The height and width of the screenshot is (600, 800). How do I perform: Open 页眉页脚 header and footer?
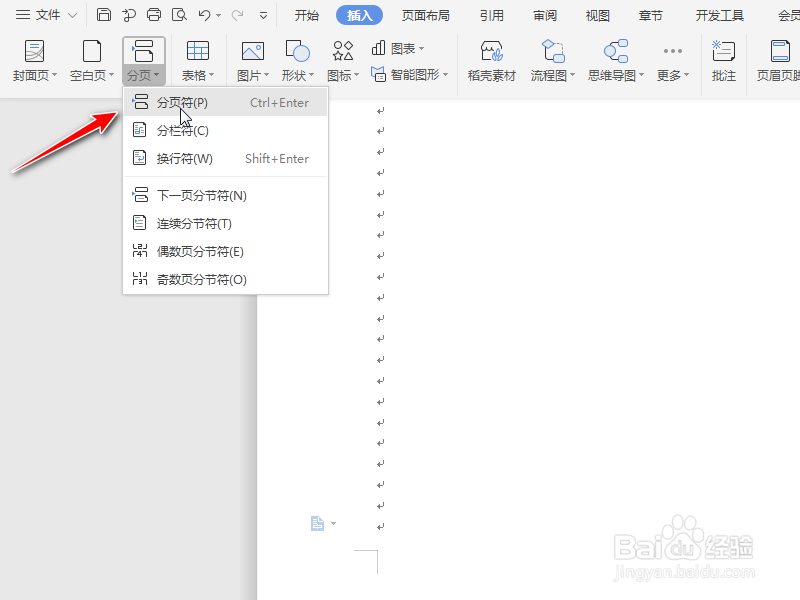[778, 61]
